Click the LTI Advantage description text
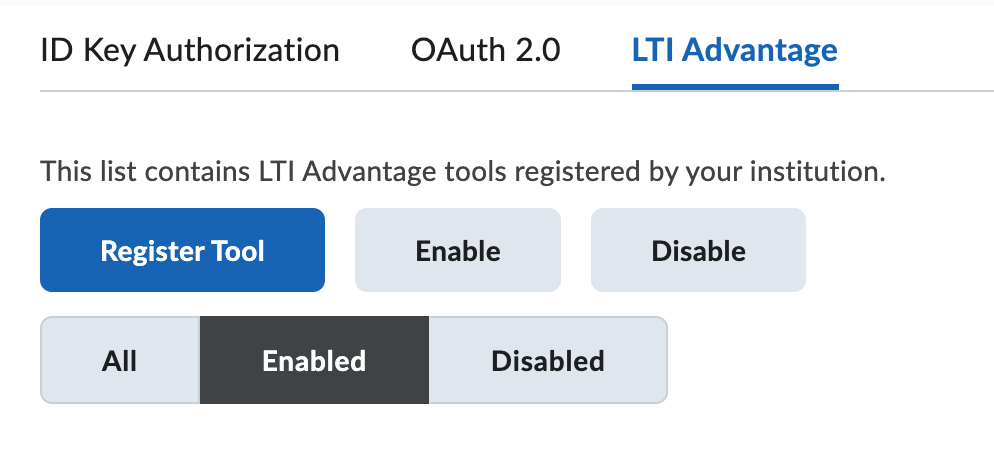This screenshot has width=994, height=472. [x=463, y=172]
